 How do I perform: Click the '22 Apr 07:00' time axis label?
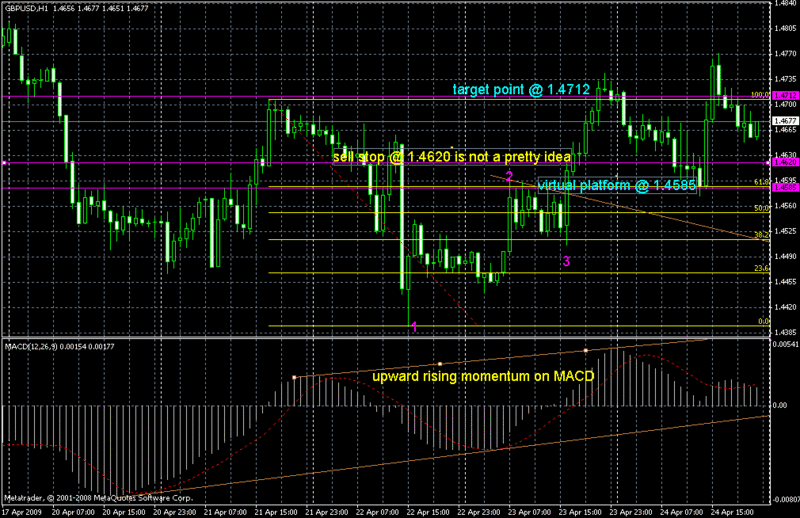pos(377,512)
